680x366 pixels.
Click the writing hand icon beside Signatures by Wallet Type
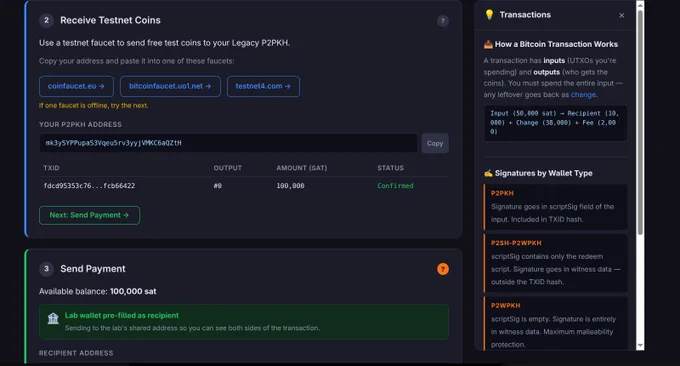click(488, 173)
